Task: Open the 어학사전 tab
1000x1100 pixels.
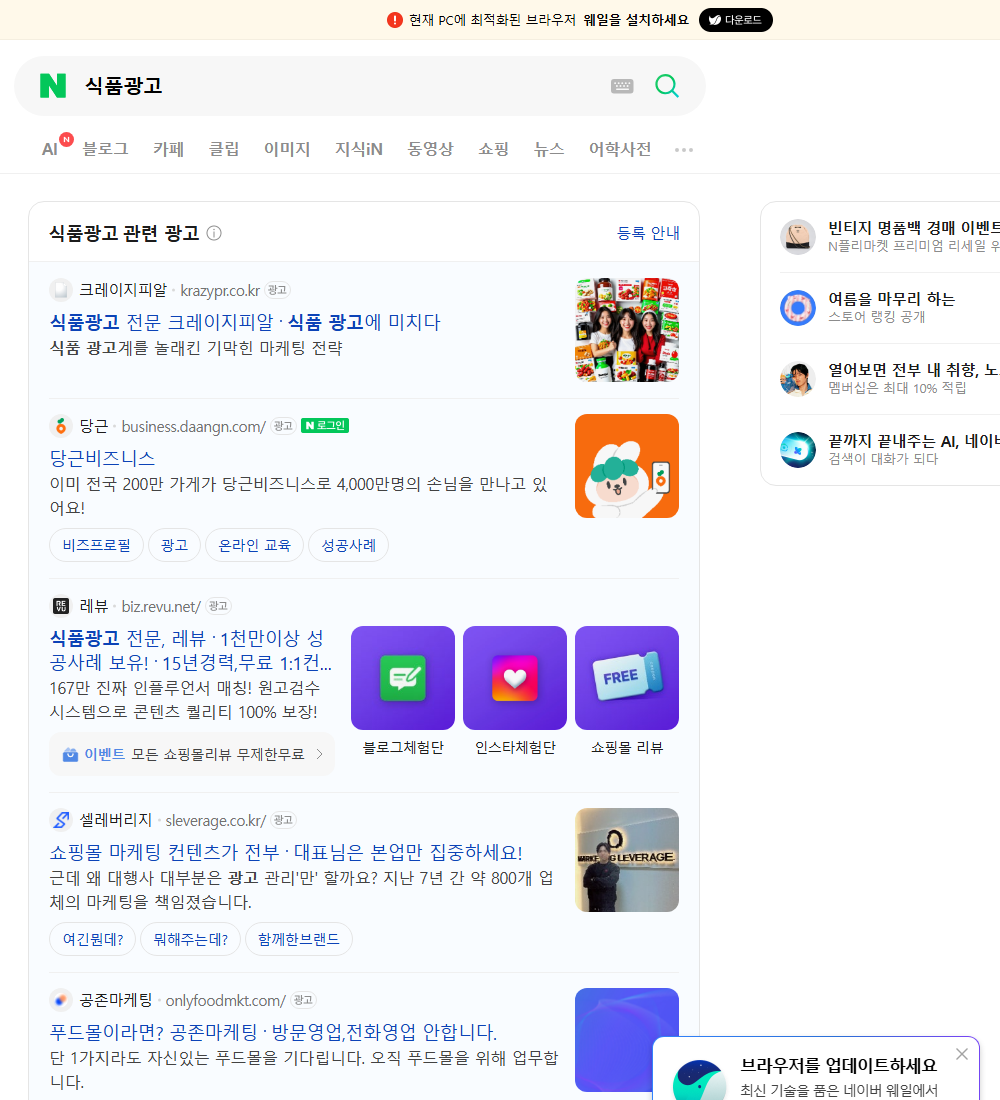Action: (x=620, y=149)
